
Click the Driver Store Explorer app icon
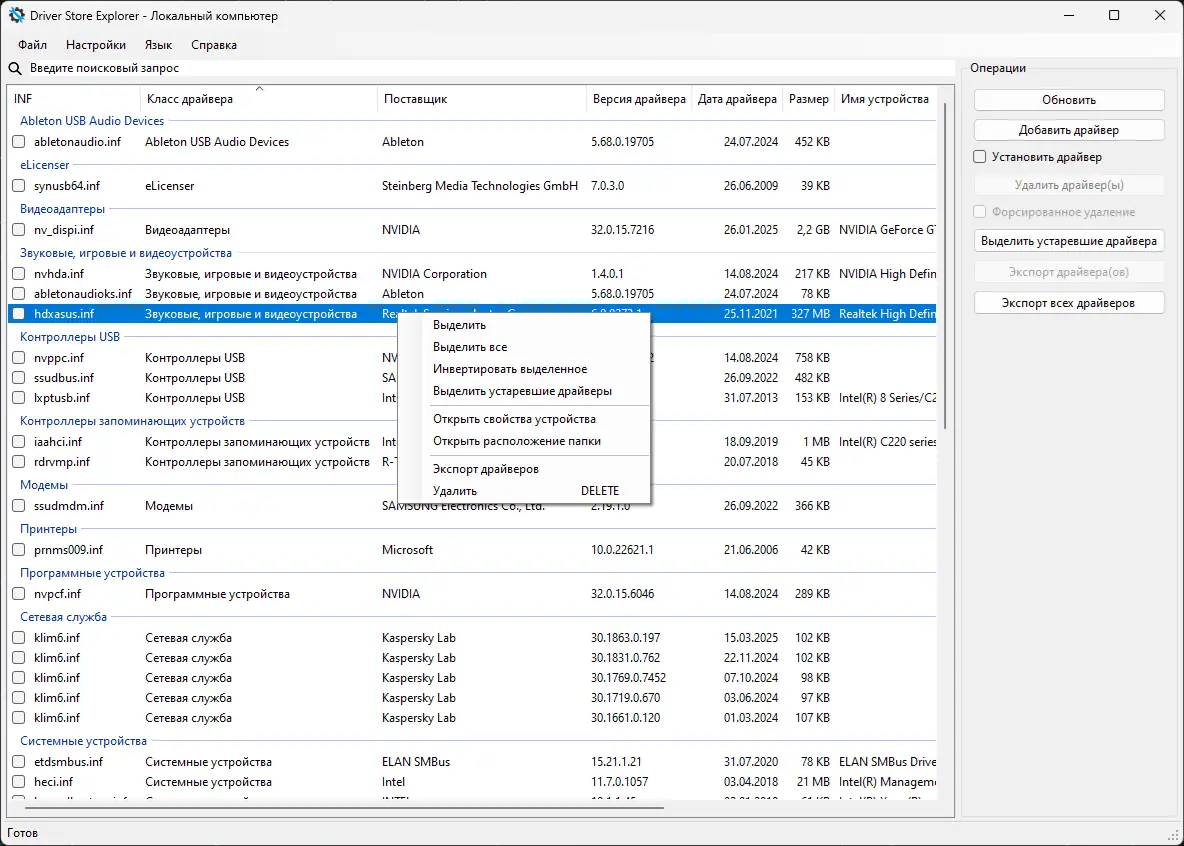click(16, 16)
